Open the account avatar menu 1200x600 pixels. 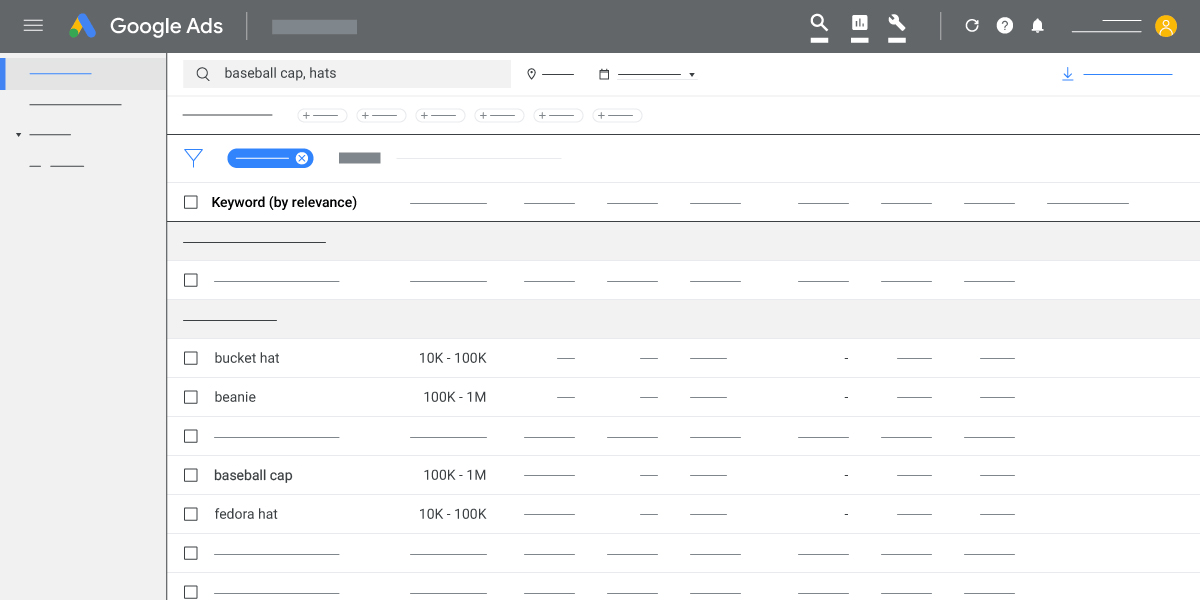(x=1166, y=26)
